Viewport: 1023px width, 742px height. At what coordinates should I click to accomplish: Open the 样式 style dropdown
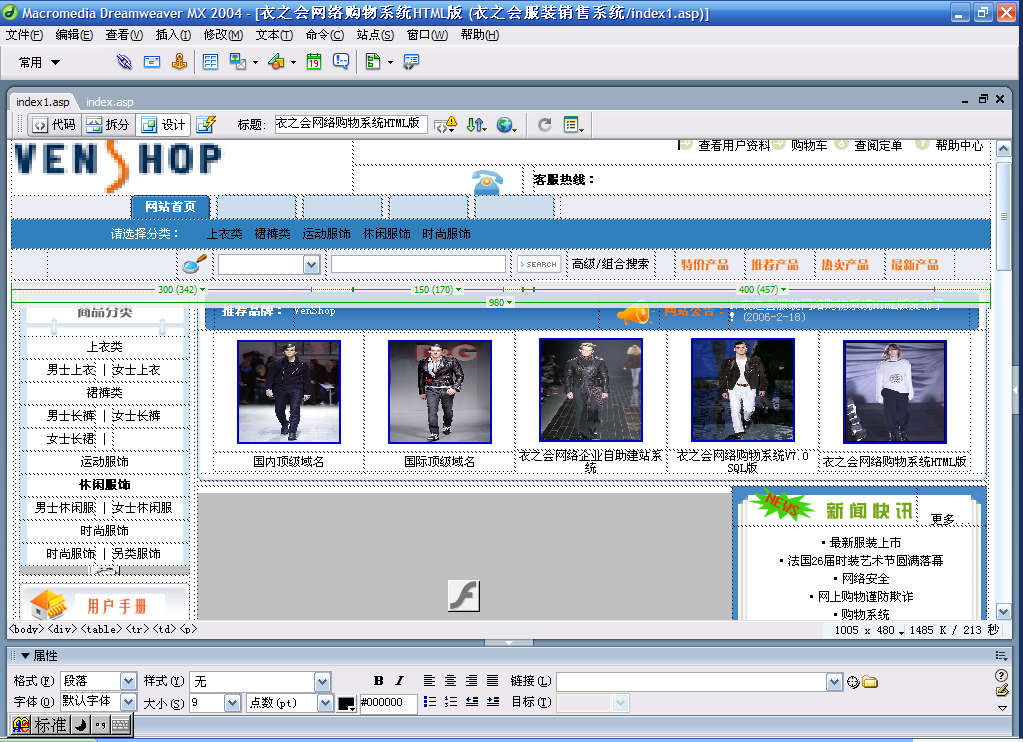point(322,682)
